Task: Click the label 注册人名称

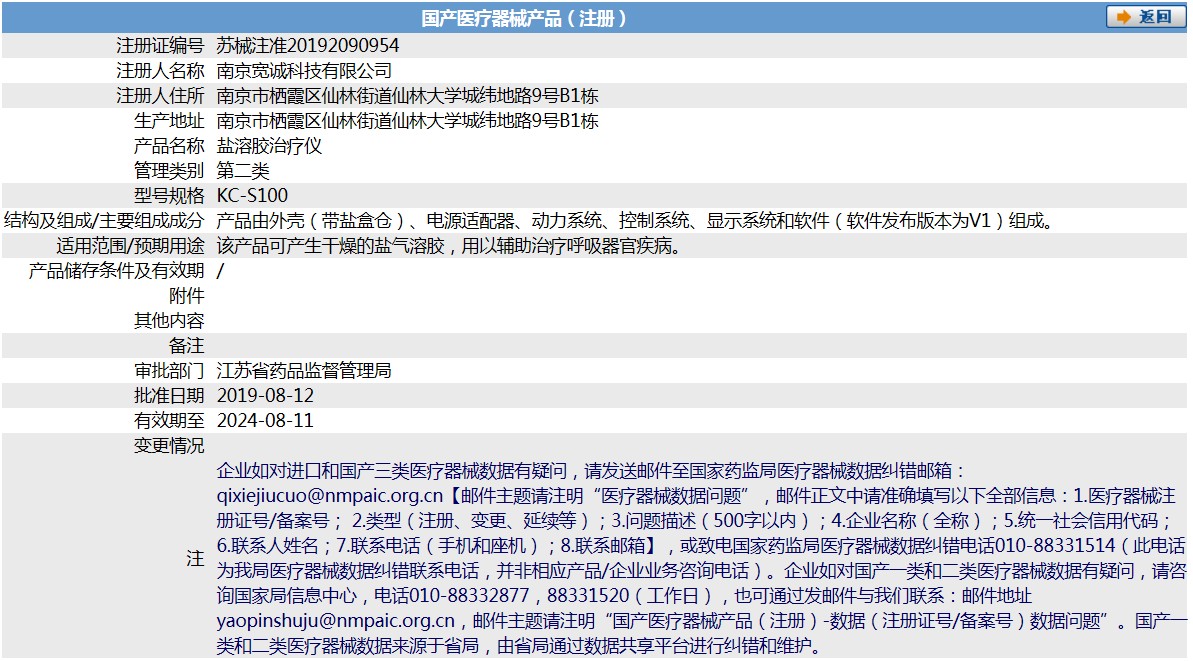Action: click(161, 71)
